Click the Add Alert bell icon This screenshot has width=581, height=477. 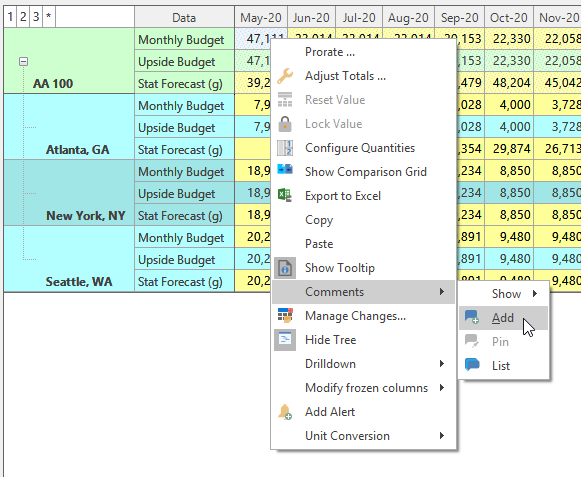[x=285, y=412]
